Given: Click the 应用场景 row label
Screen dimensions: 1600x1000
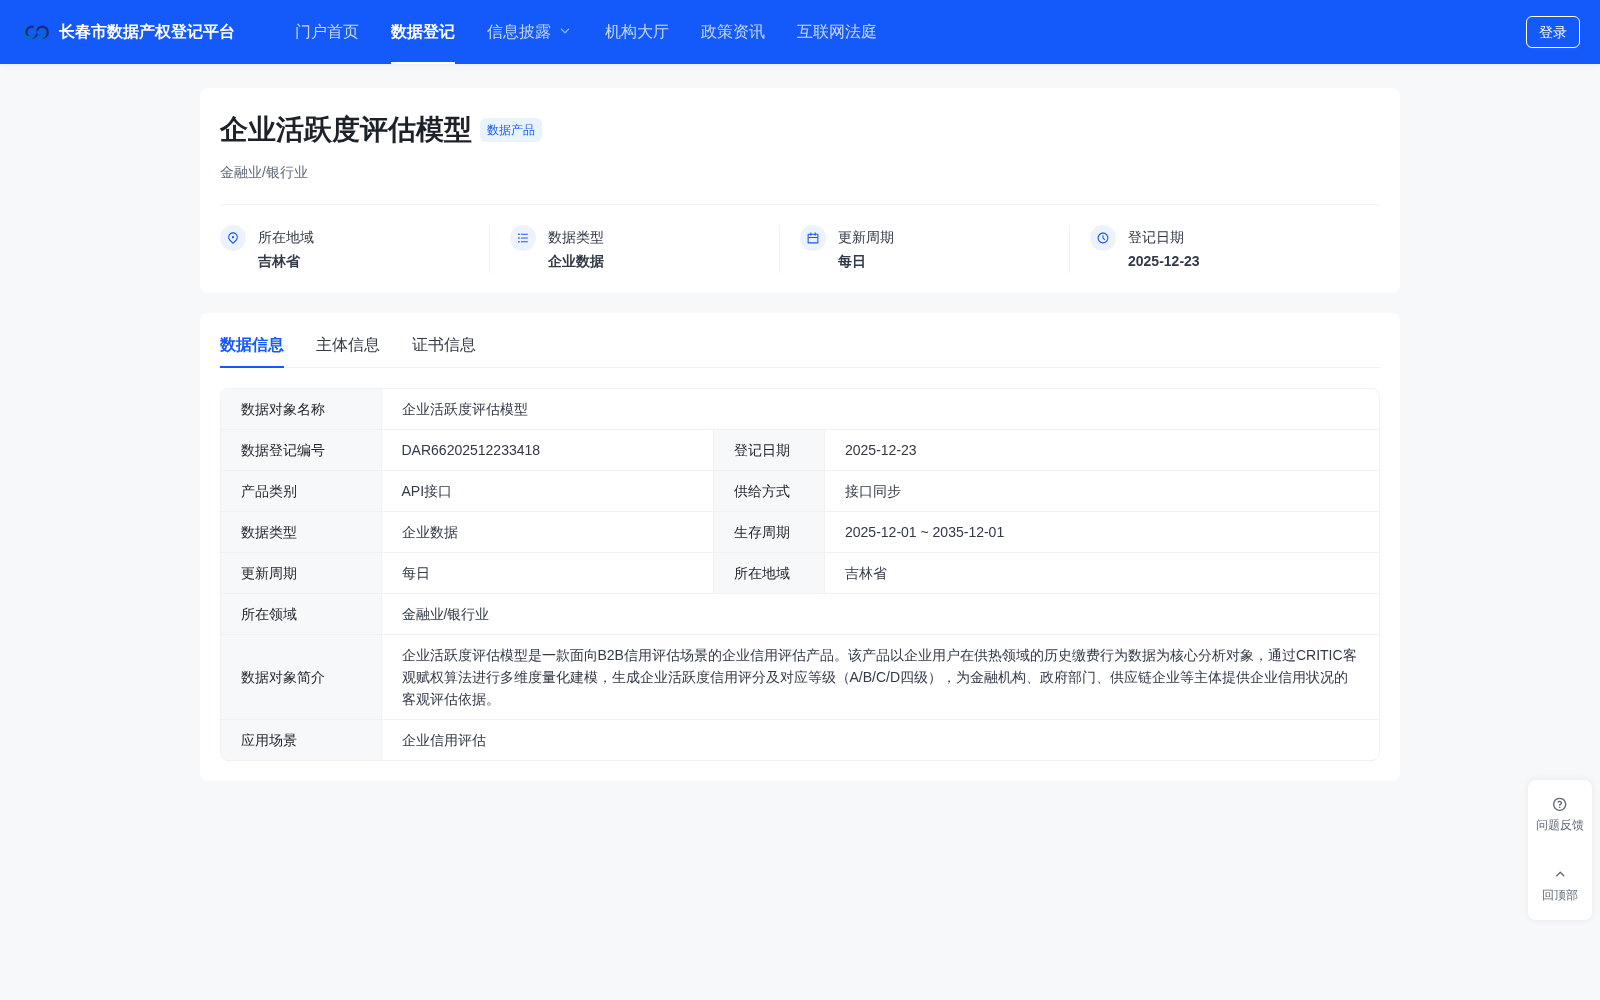Looking at the screenshot, I should tap(269, 740).
